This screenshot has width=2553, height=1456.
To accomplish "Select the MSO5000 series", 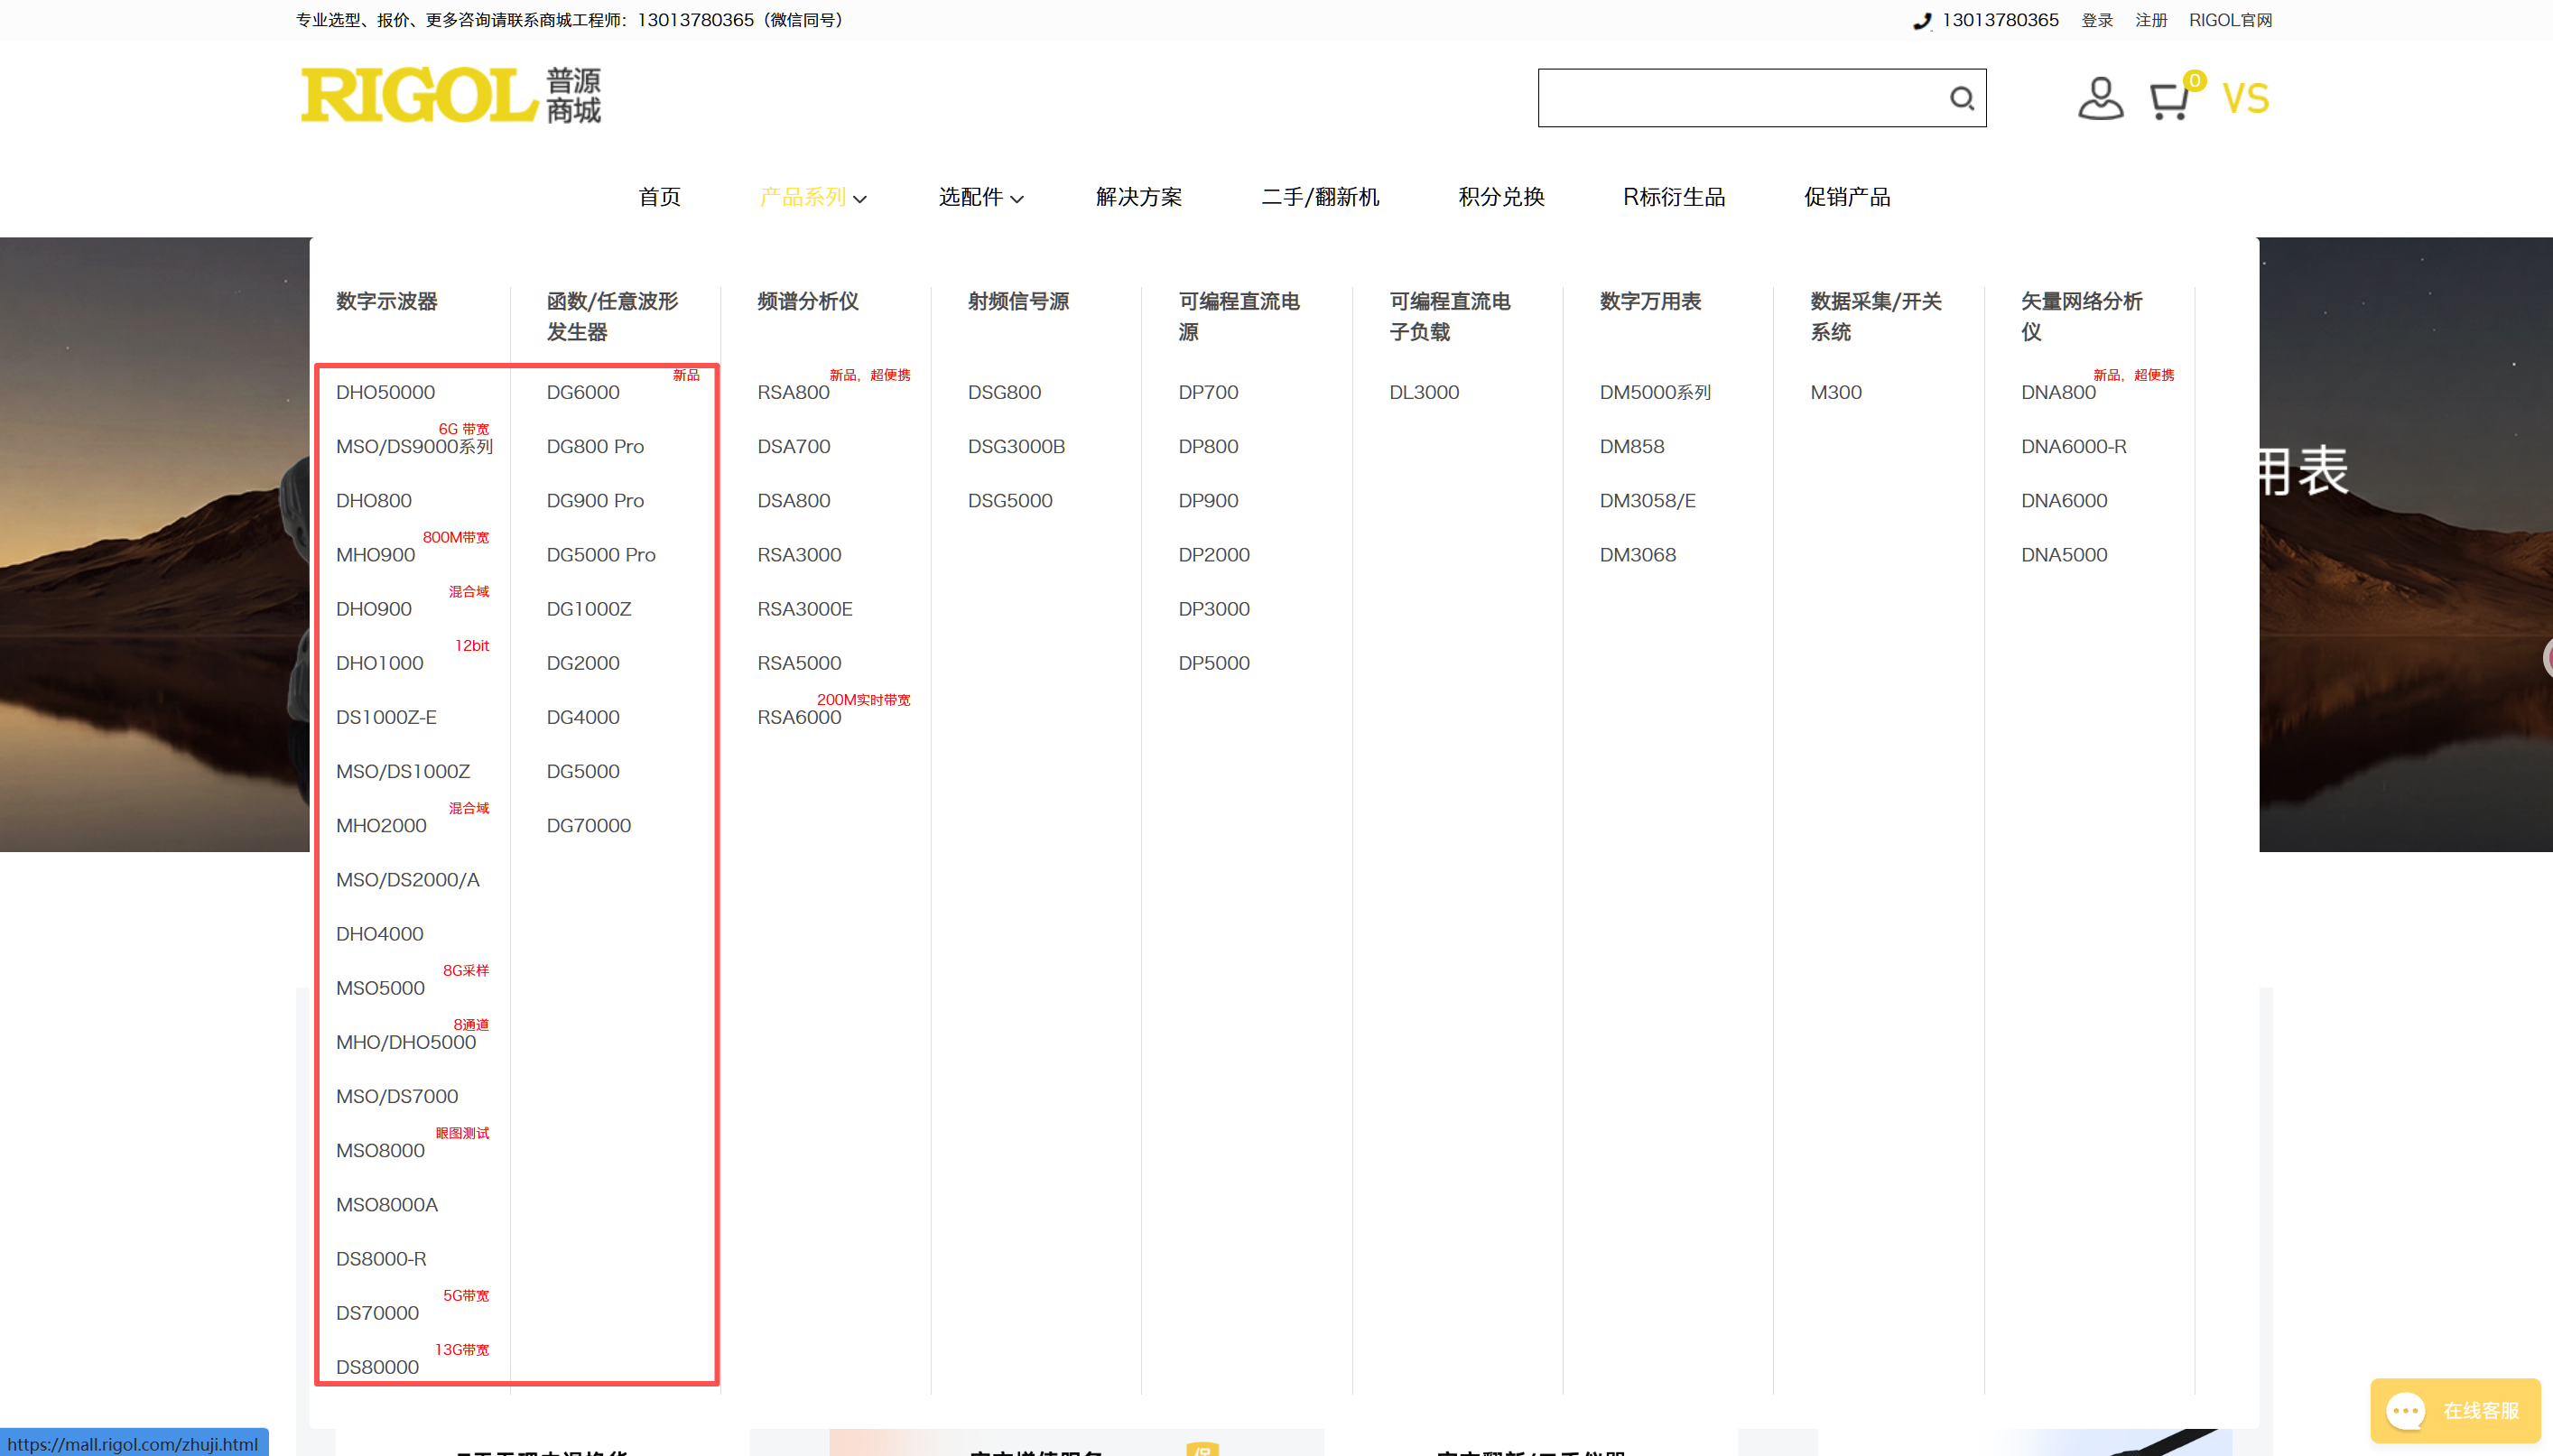I will tap(380, 988).
